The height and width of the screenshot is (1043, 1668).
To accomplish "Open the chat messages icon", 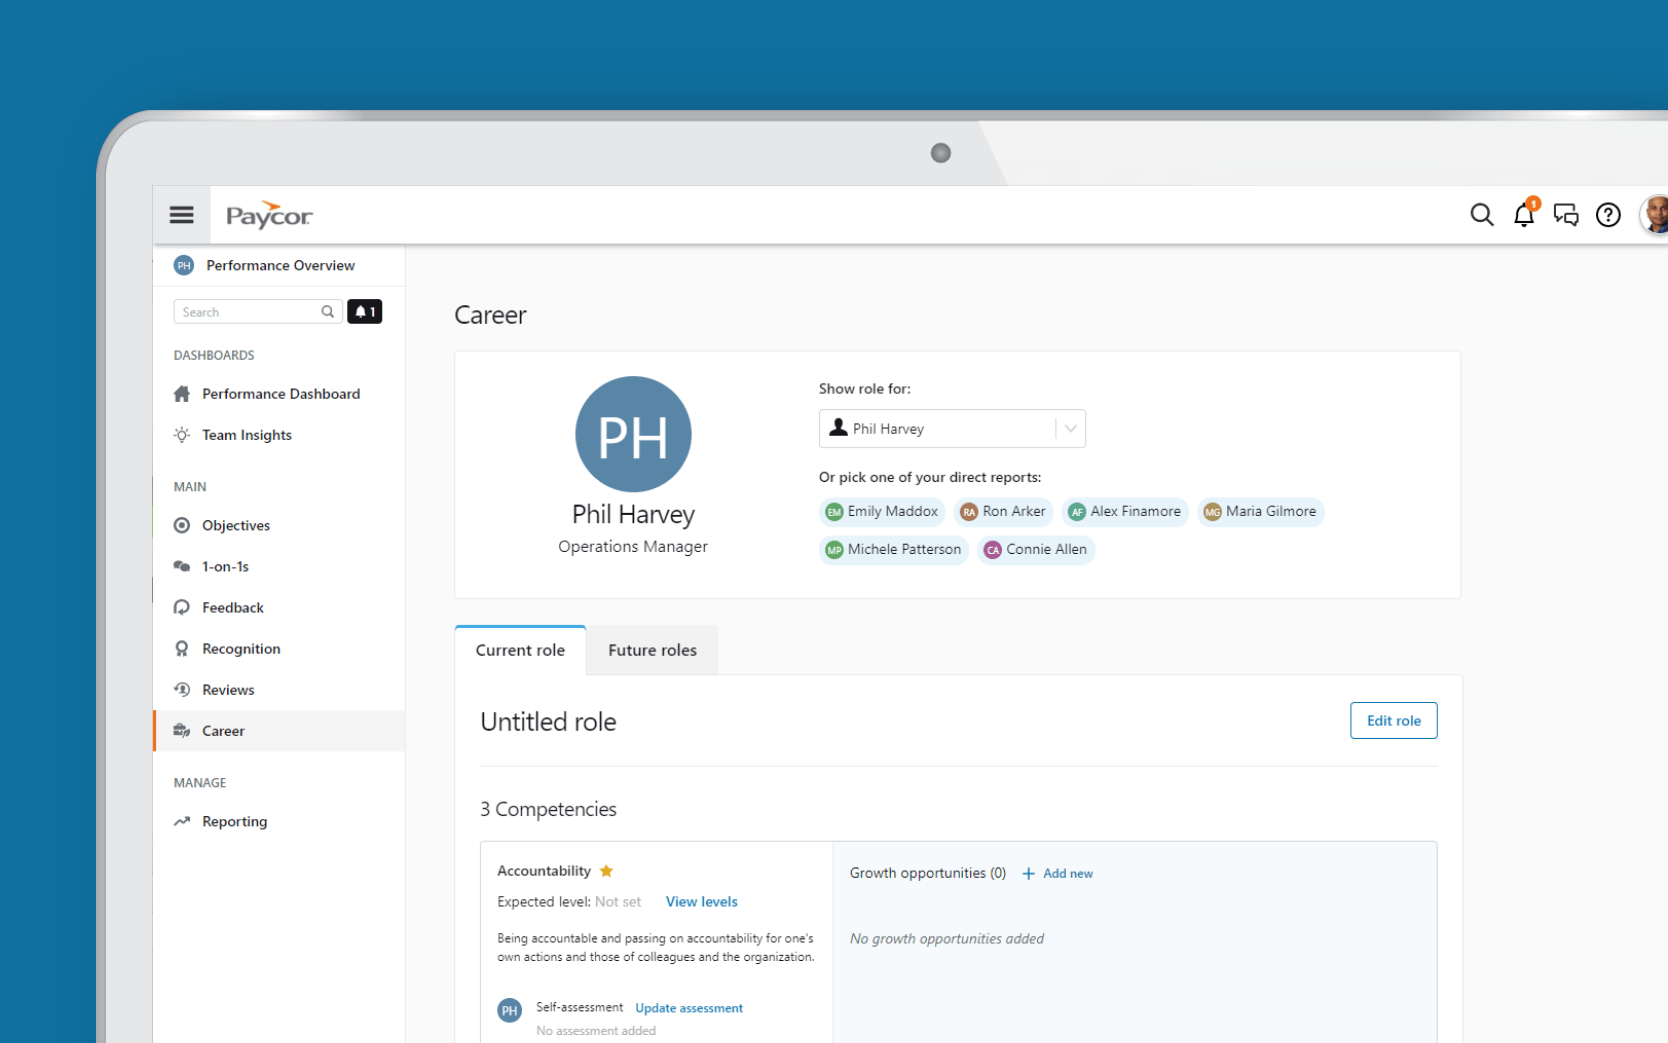I will [x=1566, y=215].
